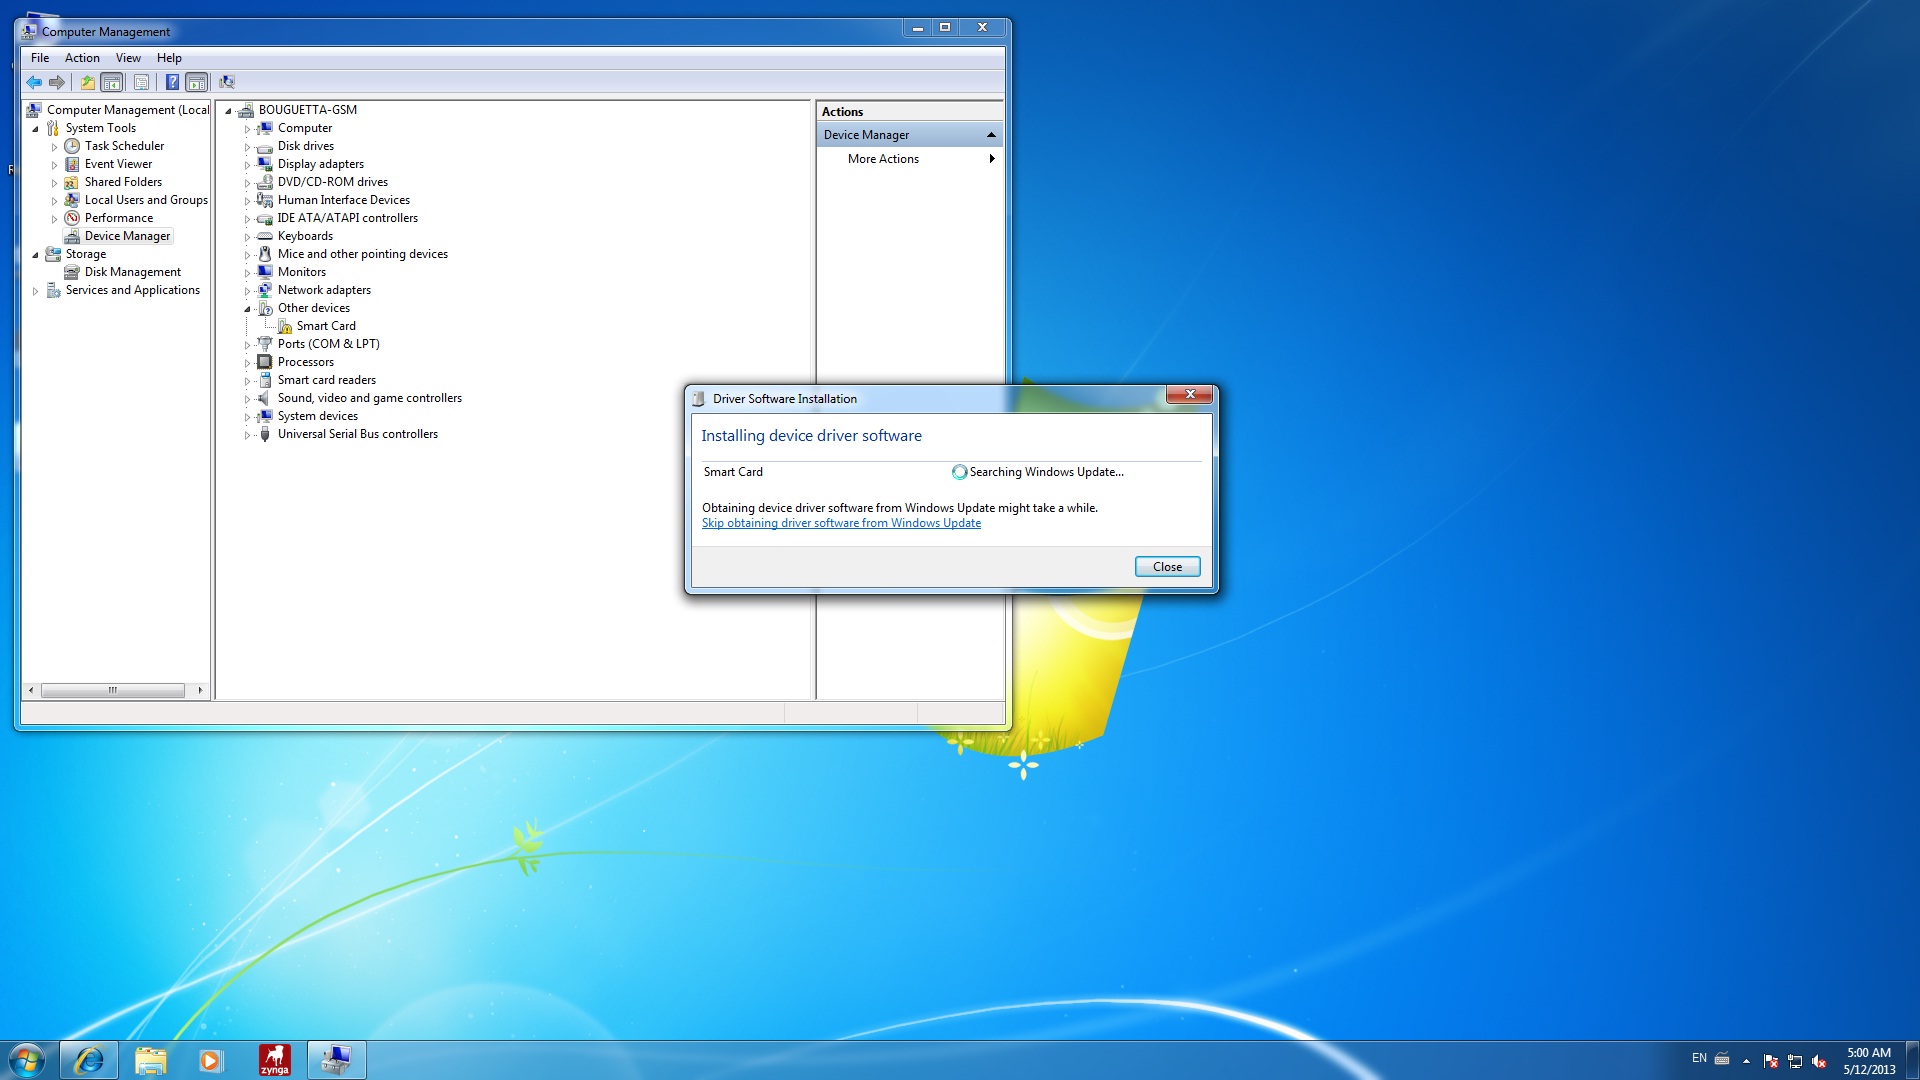Select Disk Management under Storage
The image size is (1920, 1080).
pos(133,272)
